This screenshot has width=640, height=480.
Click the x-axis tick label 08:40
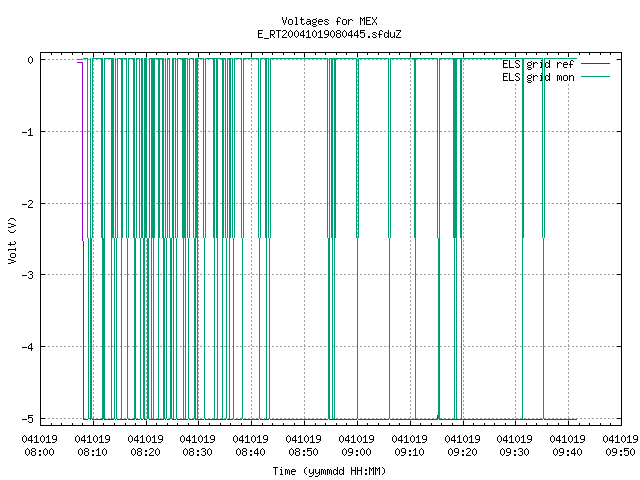coord(251,452)
